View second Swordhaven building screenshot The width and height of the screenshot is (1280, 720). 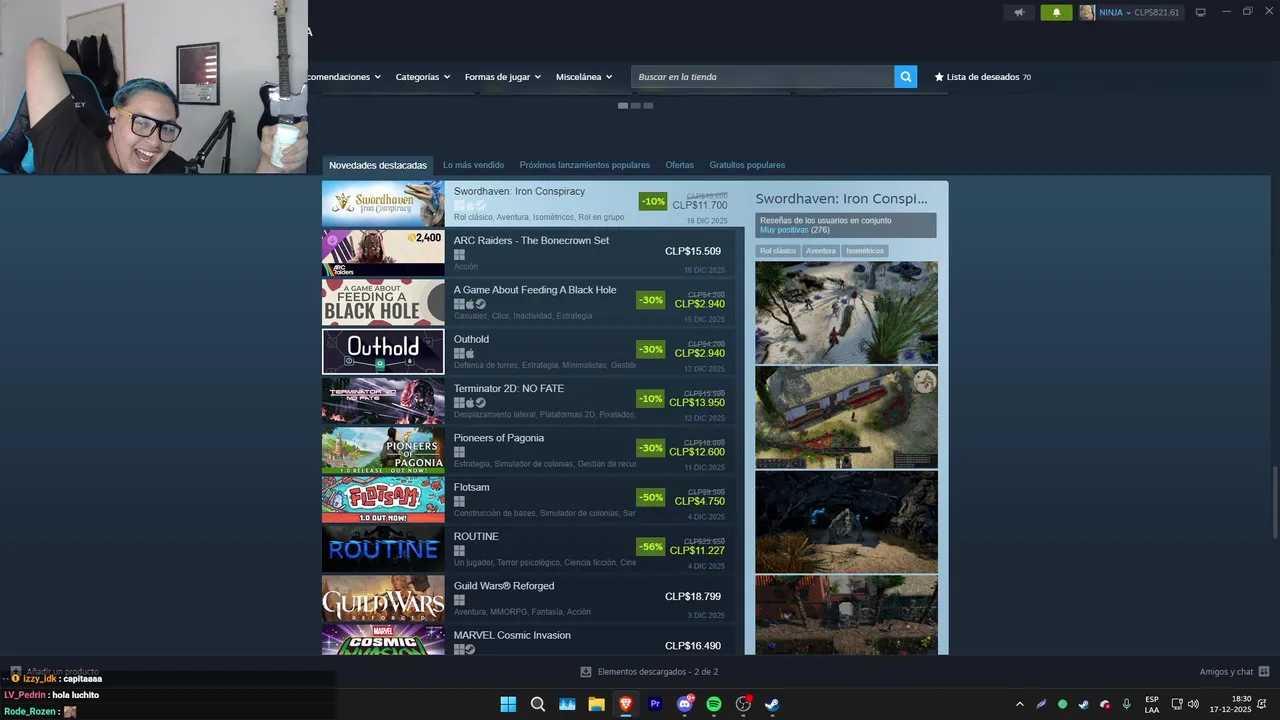pyautogui.click(x=846, y=417)
